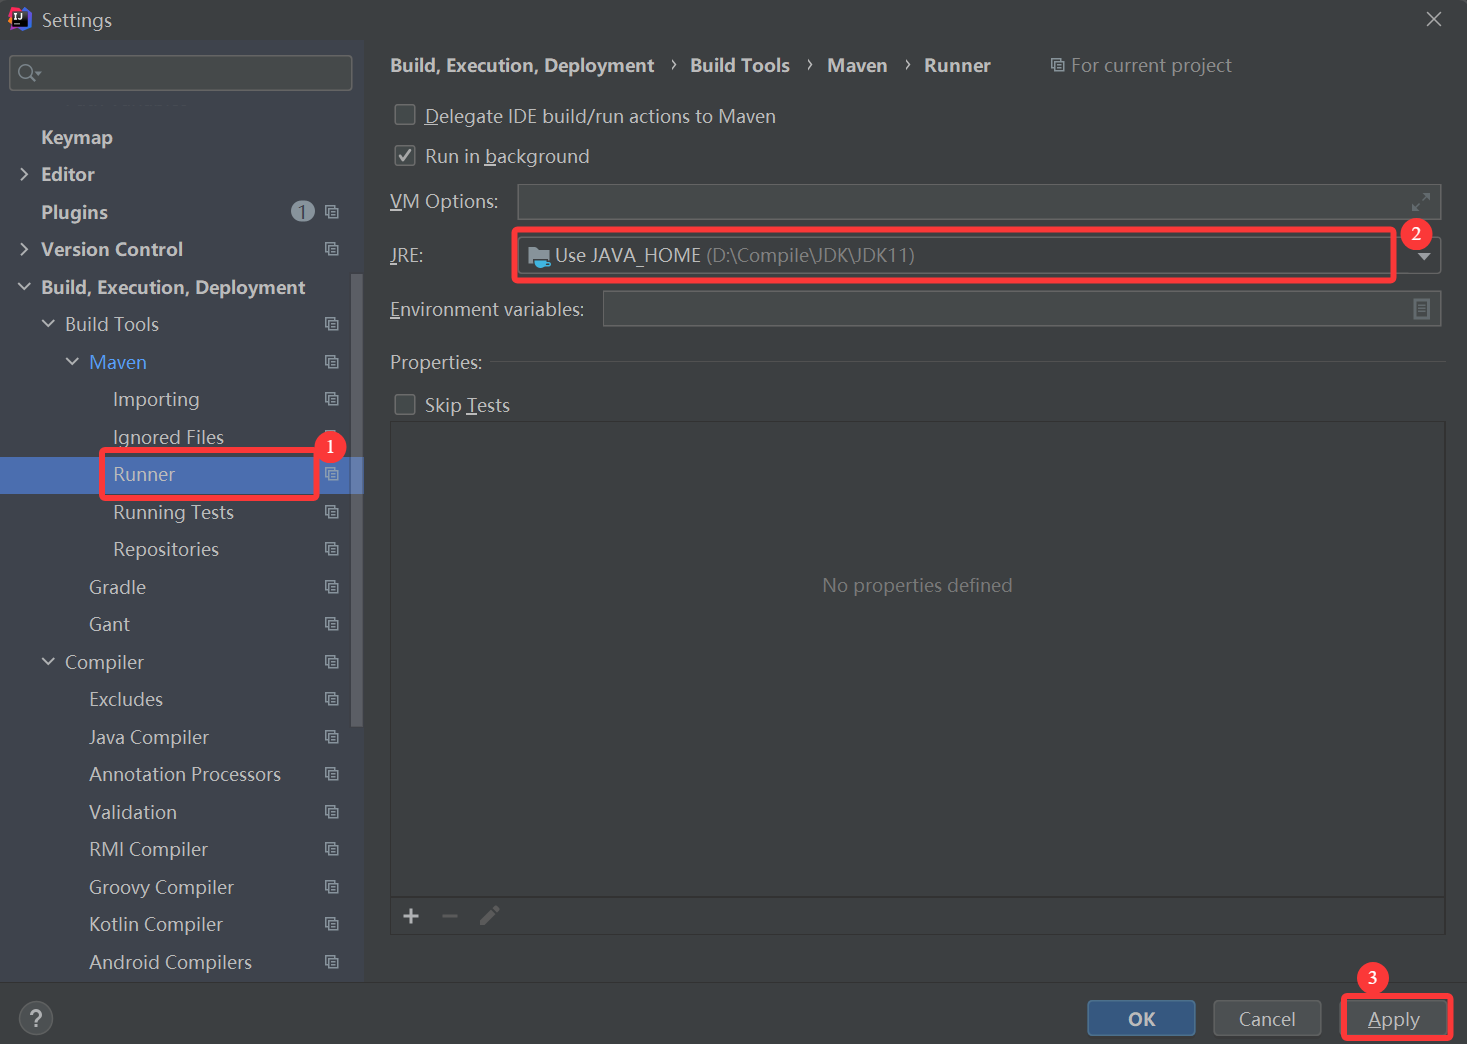
Task: Select Gant settings
Action: 109,624
